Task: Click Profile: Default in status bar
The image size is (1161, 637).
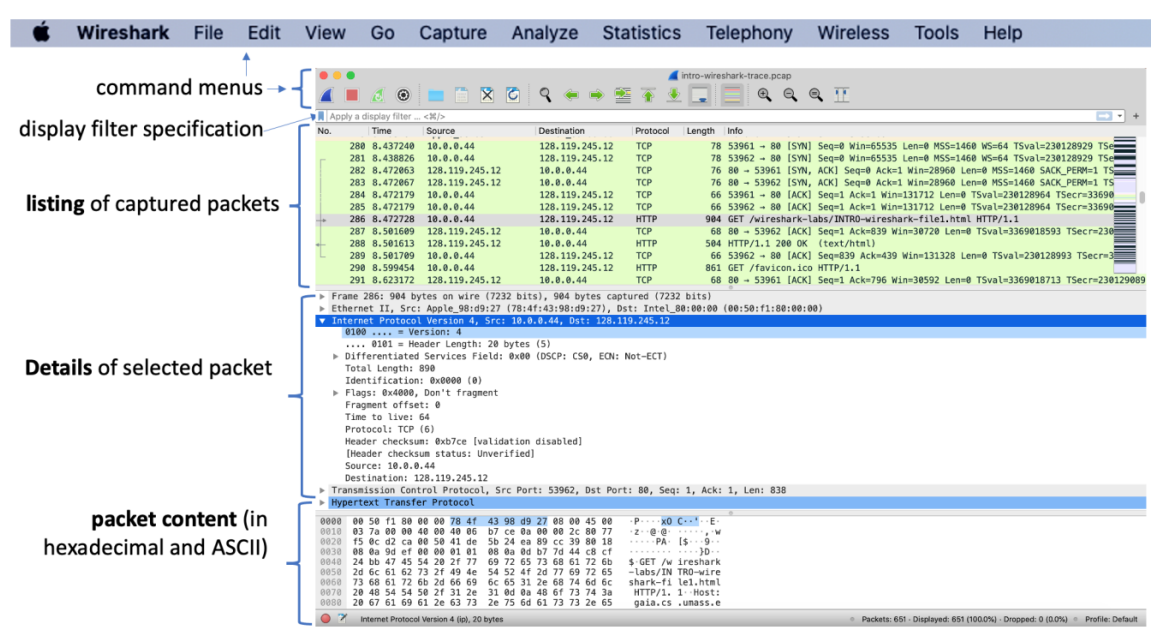Action: pos(1111,619)
